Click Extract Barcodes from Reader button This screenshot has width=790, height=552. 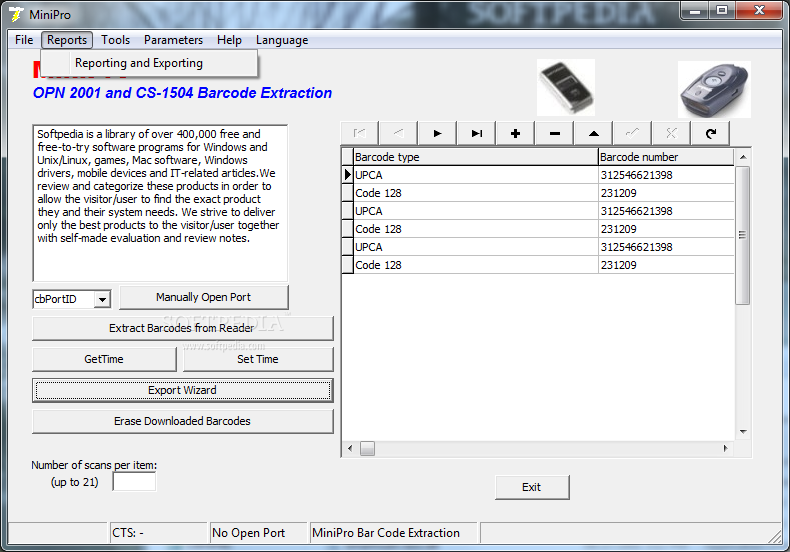coord(182,328)
